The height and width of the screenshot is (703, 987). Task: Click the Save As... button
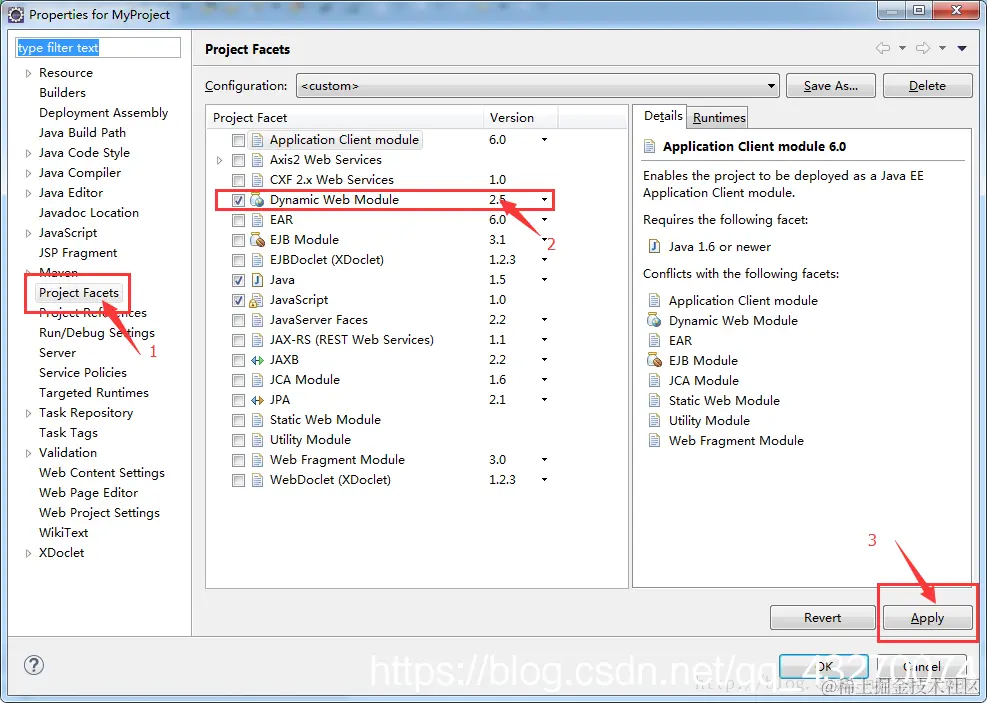click(x=830, y=86)
